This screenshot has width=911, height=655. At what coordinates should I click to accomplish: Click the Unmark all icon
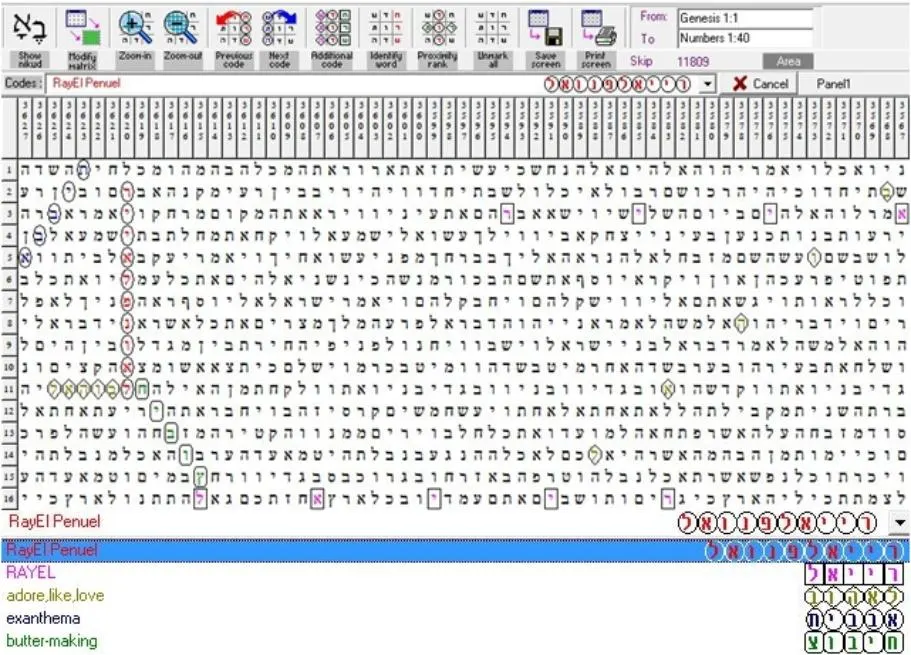[x=492, y=28]
